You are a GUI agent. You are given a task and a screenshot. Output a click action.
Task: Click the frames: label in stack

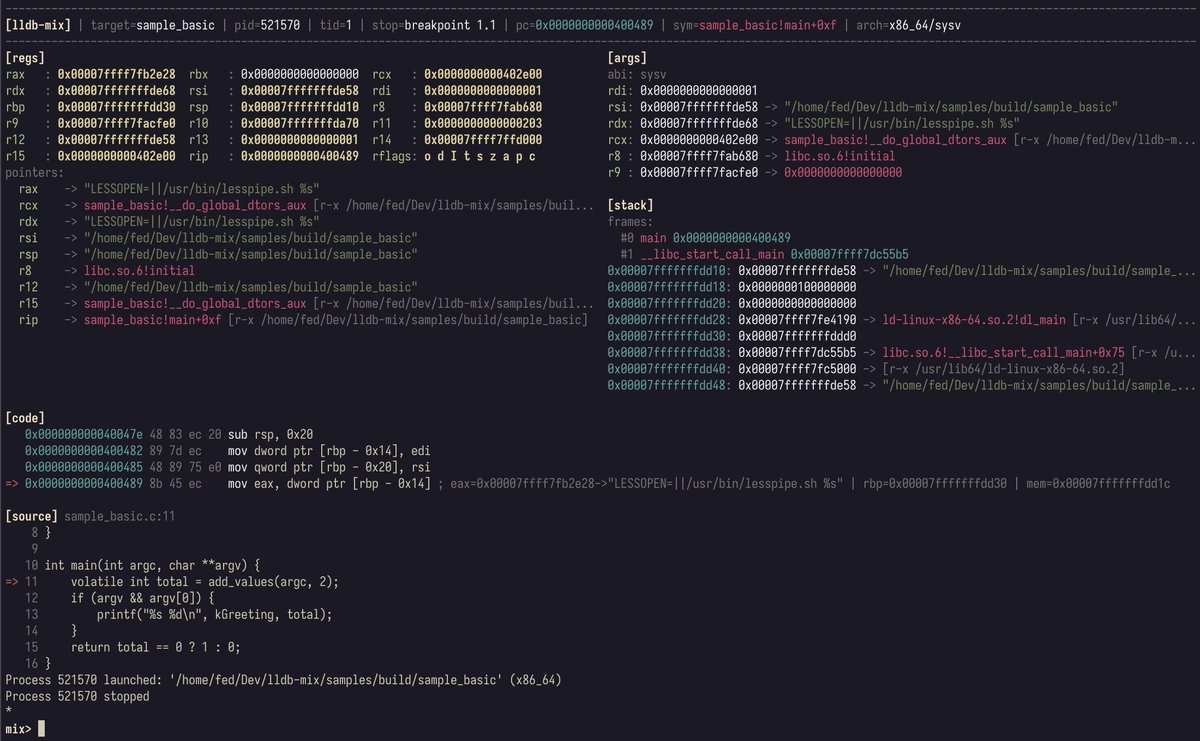[630, 222]
